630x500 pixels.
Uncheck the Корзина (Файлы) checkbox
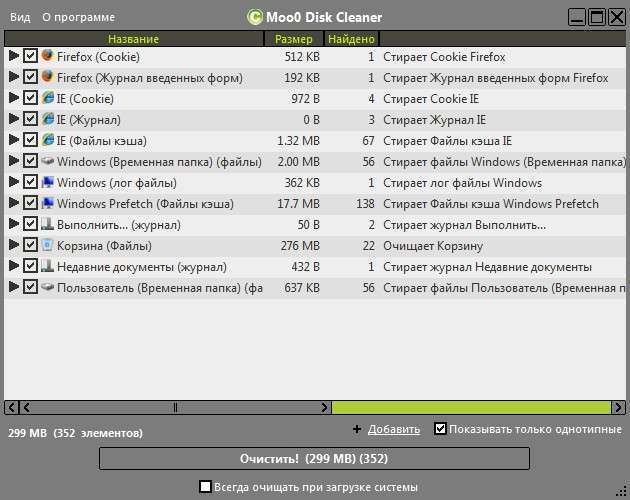tap(30, 245)
